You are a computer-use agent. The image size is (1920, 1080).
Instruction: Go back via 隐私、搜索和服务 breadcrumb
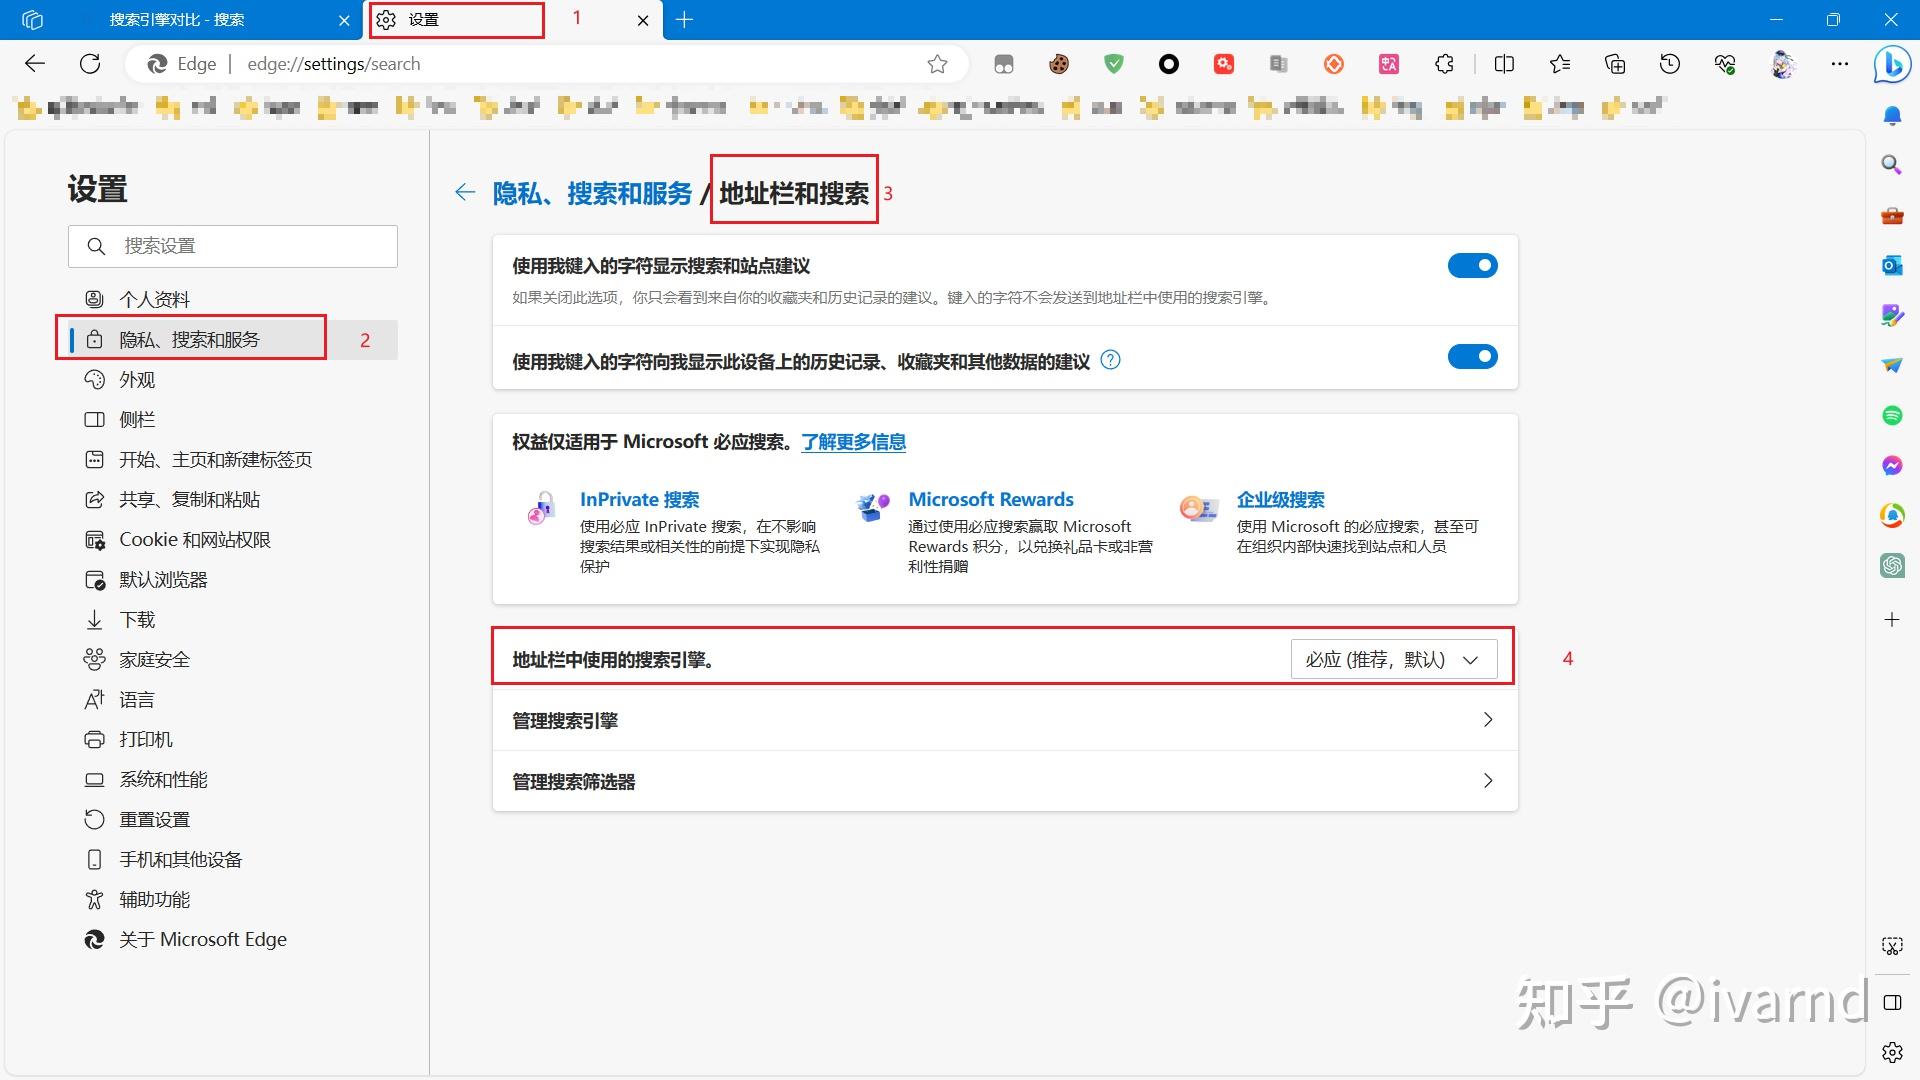pos(592,192)
